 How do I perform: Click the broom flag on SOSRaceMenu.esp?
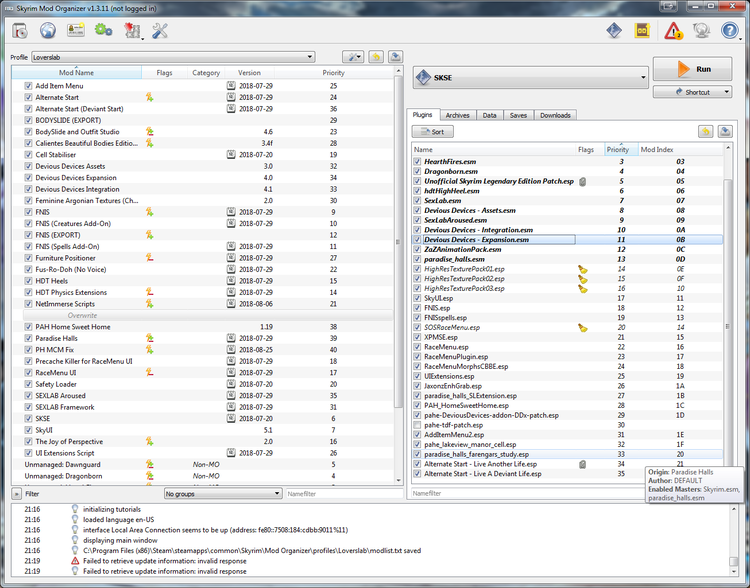tap(583, 328)
